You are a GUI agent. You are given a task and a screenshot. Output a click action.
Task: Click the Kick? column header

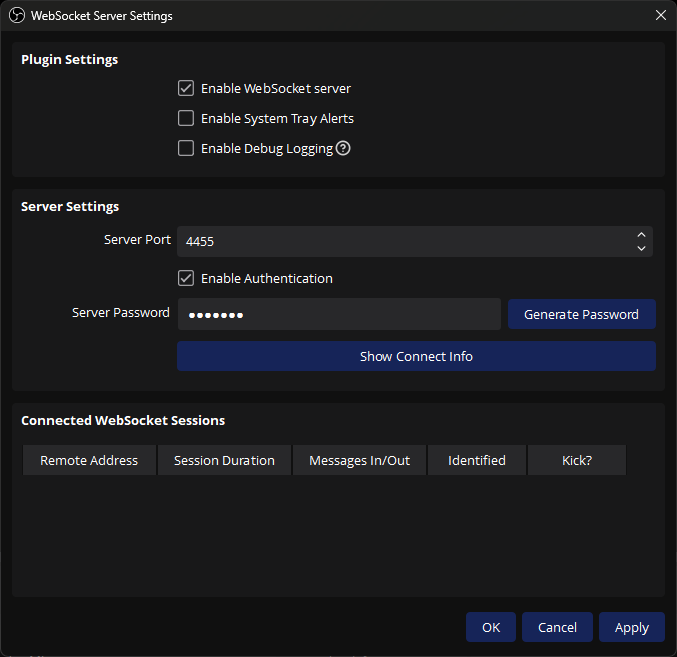coord(576,460)
